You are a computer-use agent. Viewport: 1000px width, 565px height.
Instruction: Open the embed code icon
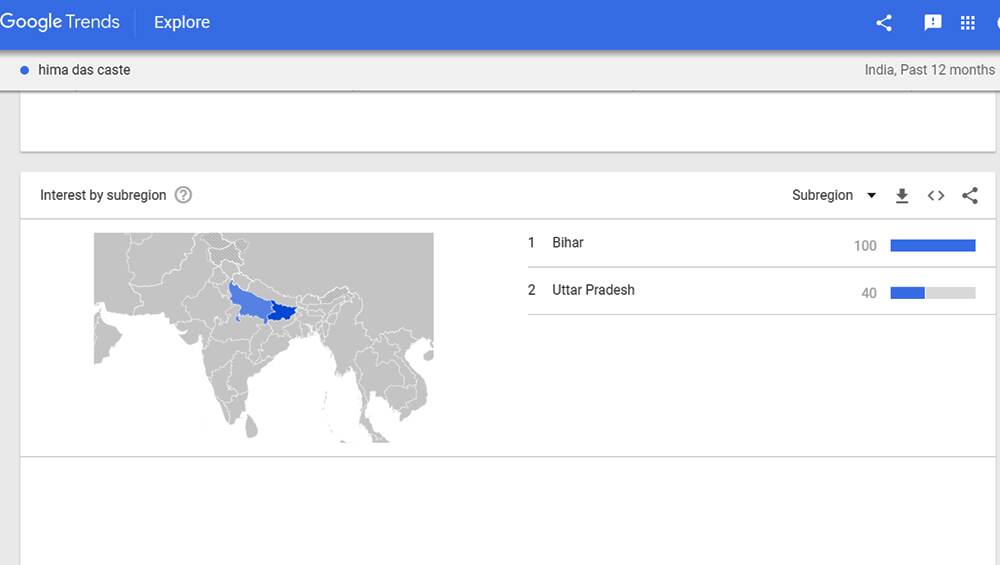point(936,195)
